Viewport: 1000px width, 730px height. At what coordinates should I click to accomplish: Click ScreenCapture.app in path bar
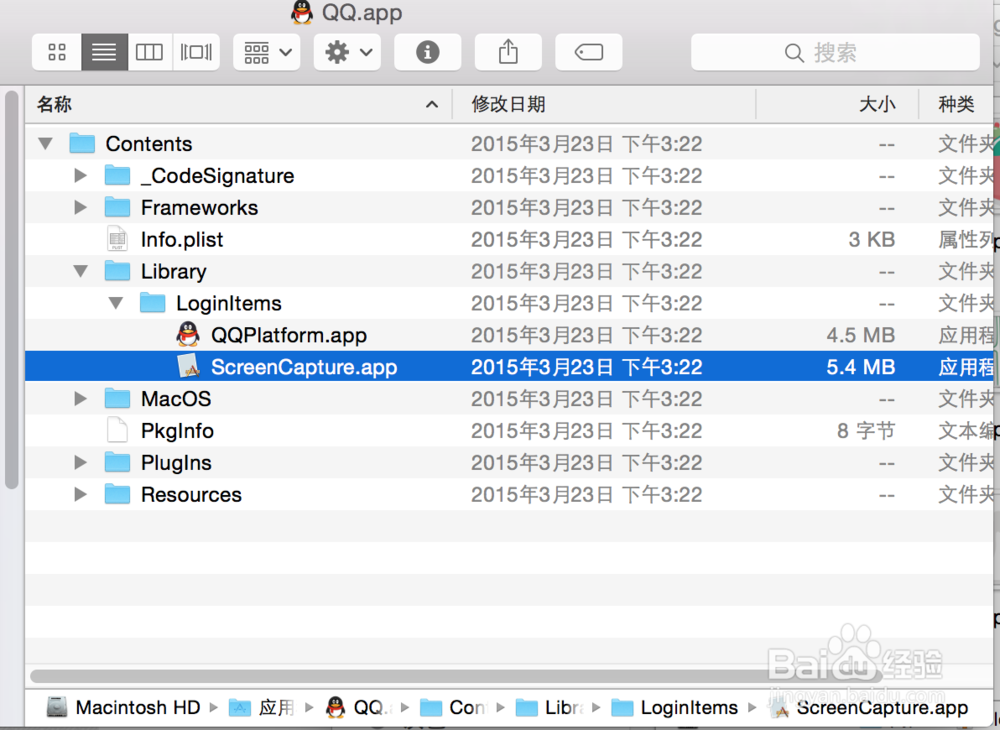(870, 708)
